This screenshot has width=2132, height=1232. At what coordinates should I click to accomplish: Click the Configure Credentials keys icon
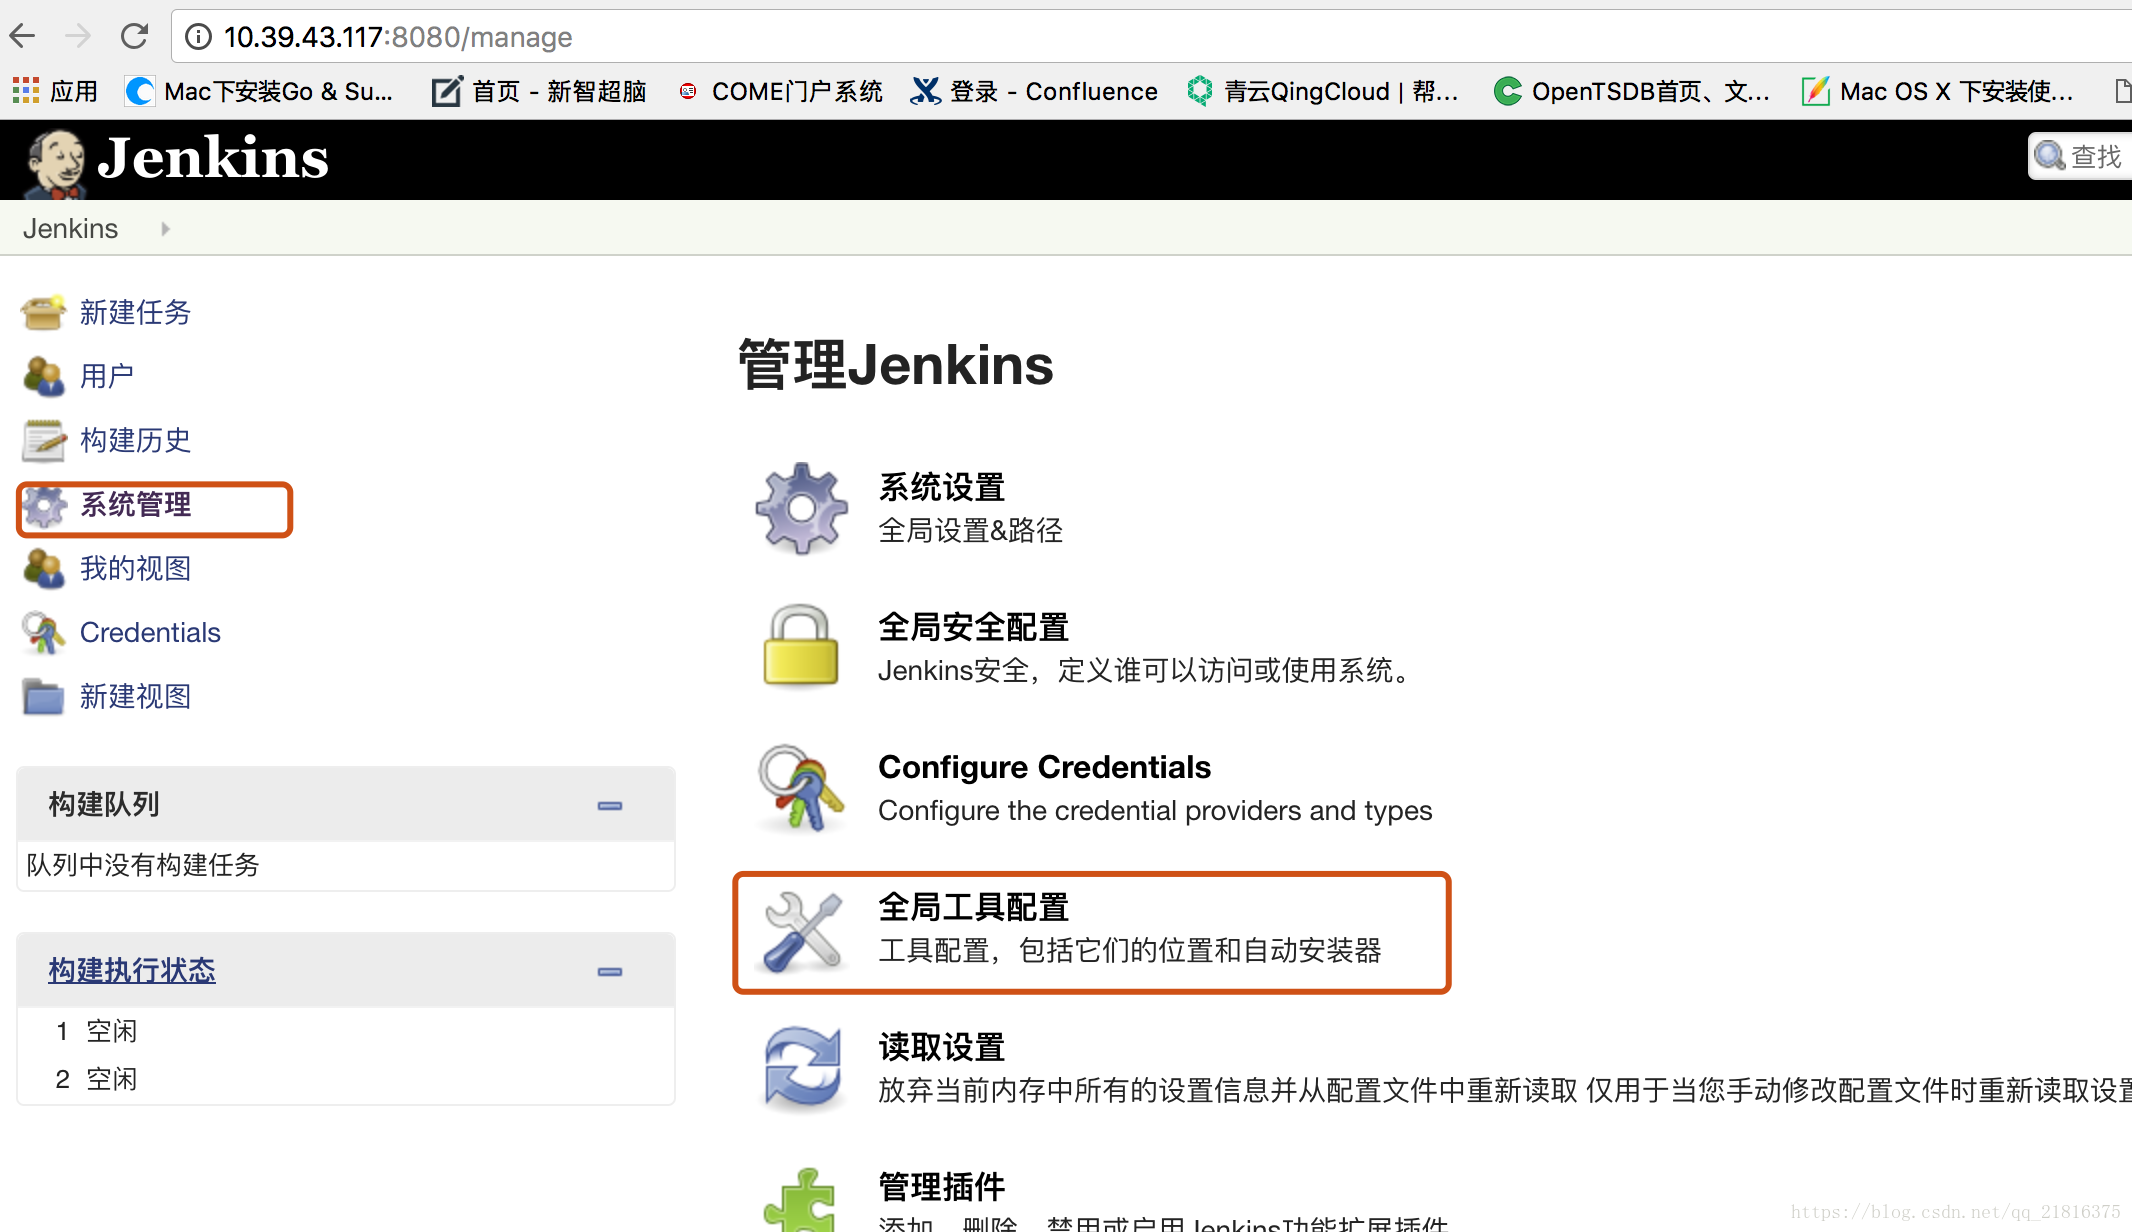(x=801, y=788)
